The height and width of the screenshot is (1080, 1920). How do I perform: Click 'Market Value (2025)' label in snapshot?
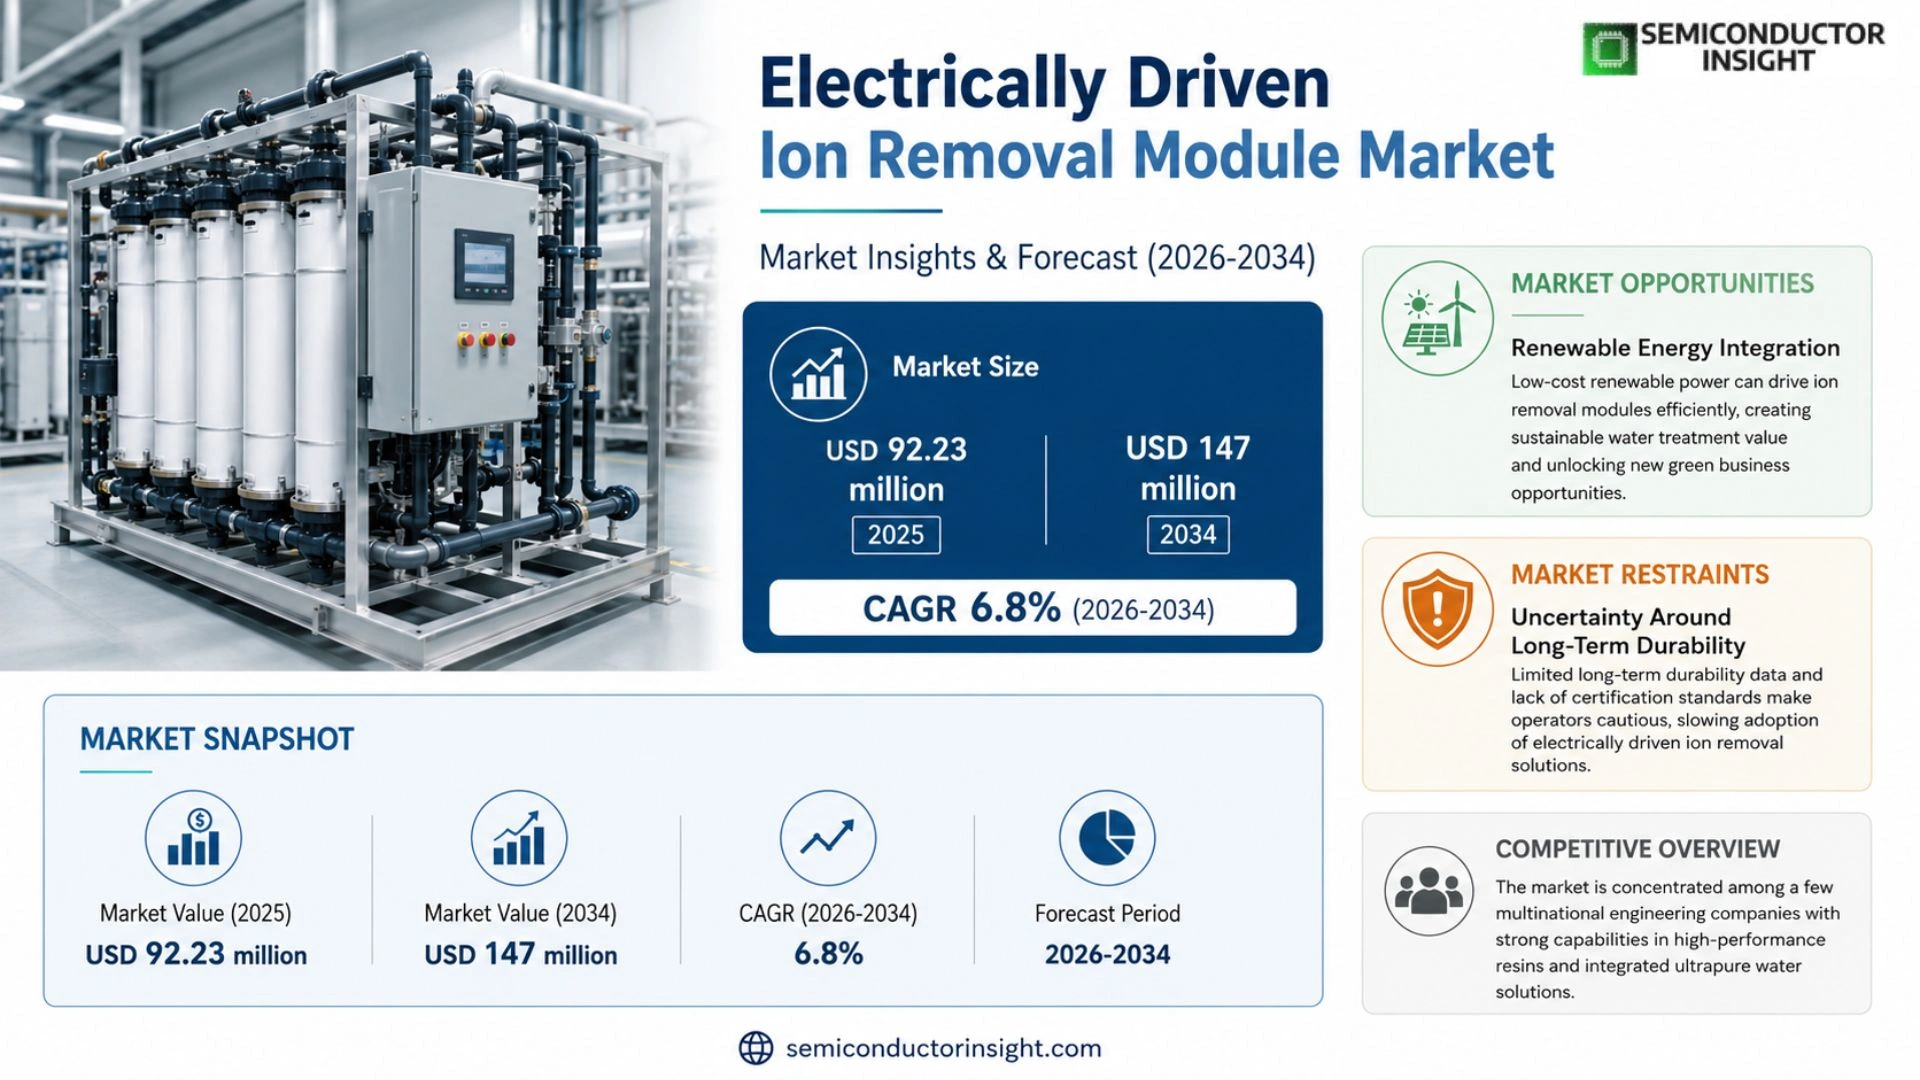195,913
